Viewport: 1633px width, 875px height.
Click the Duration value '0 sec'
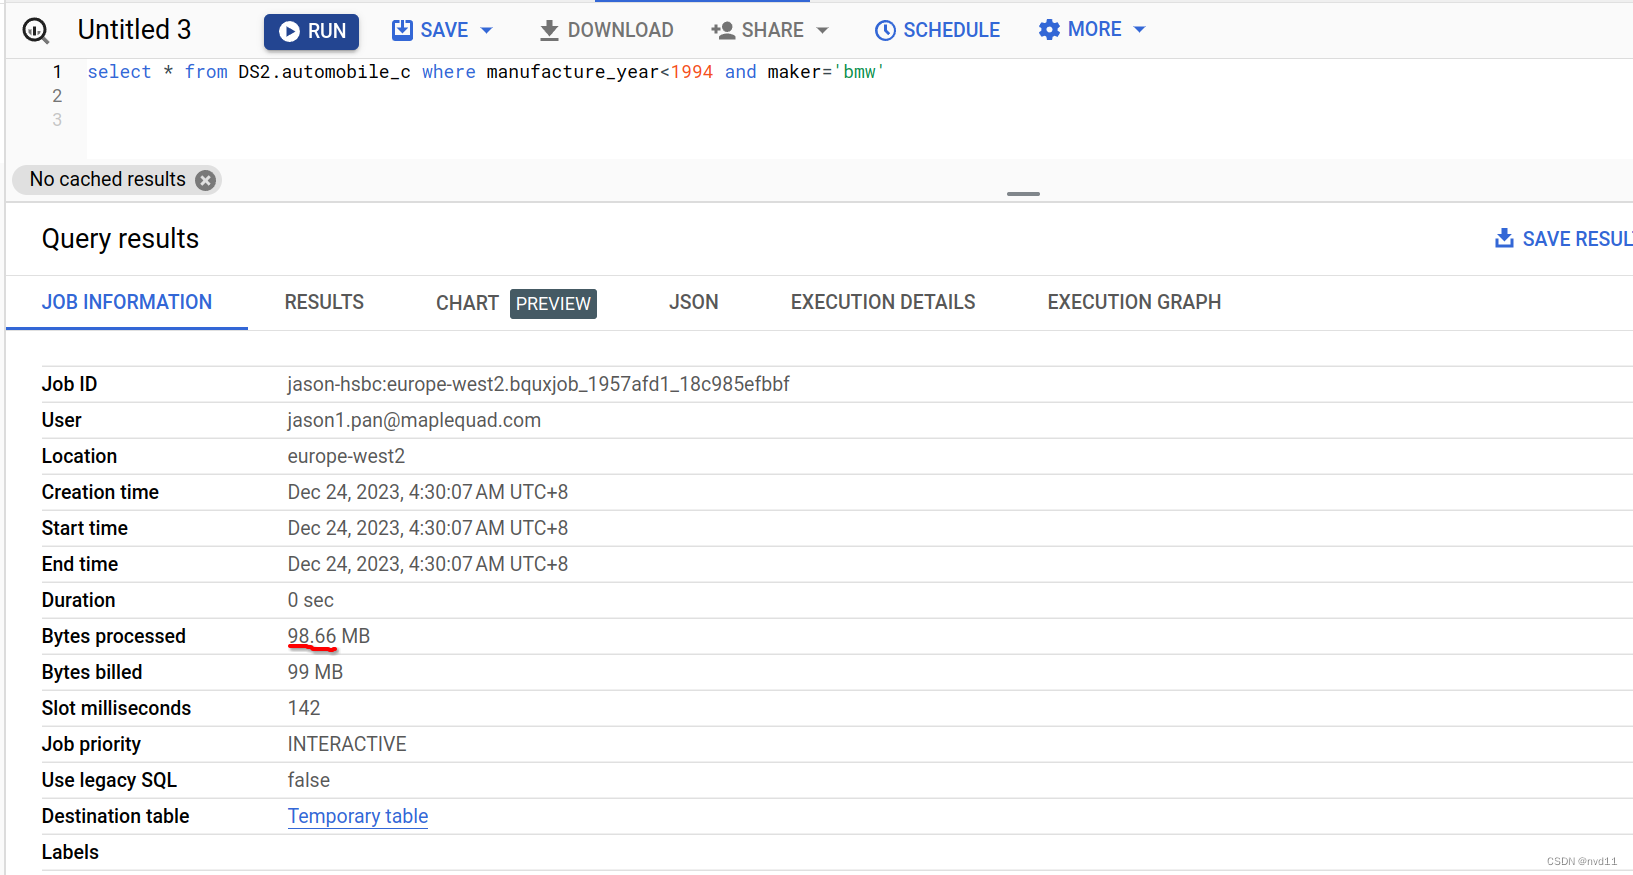point(311,600)
